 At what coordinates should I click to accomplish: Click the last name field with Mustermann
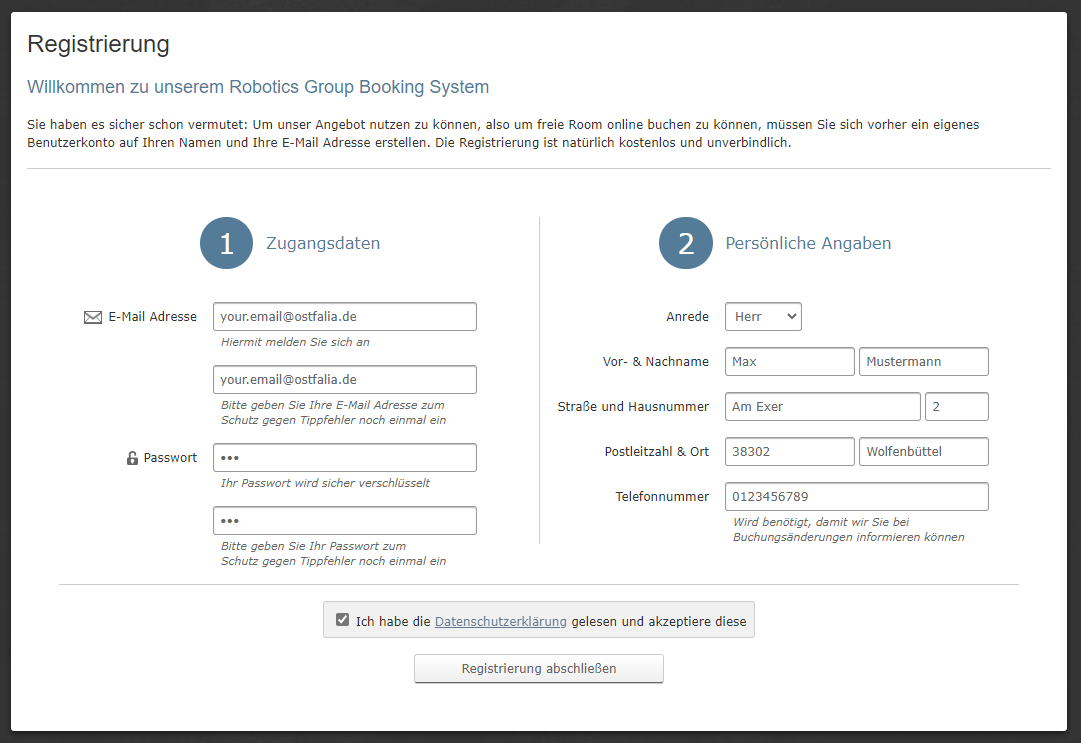coord(923,362)
